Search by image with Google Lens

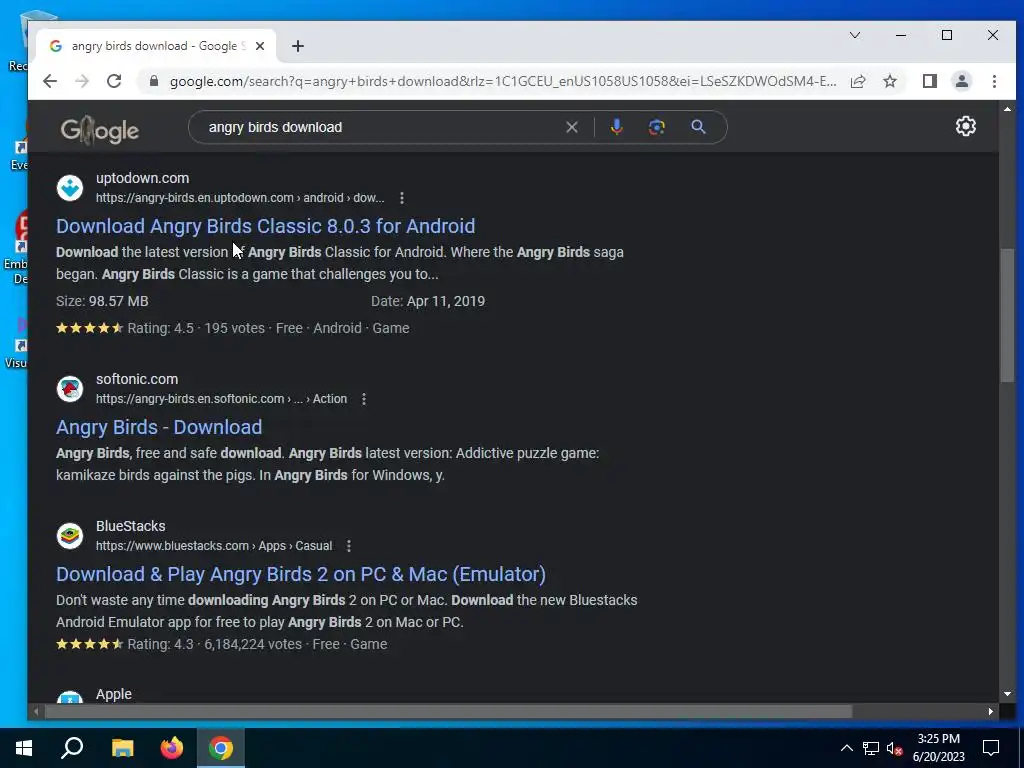pyautogui.click(x=656, y=127)
